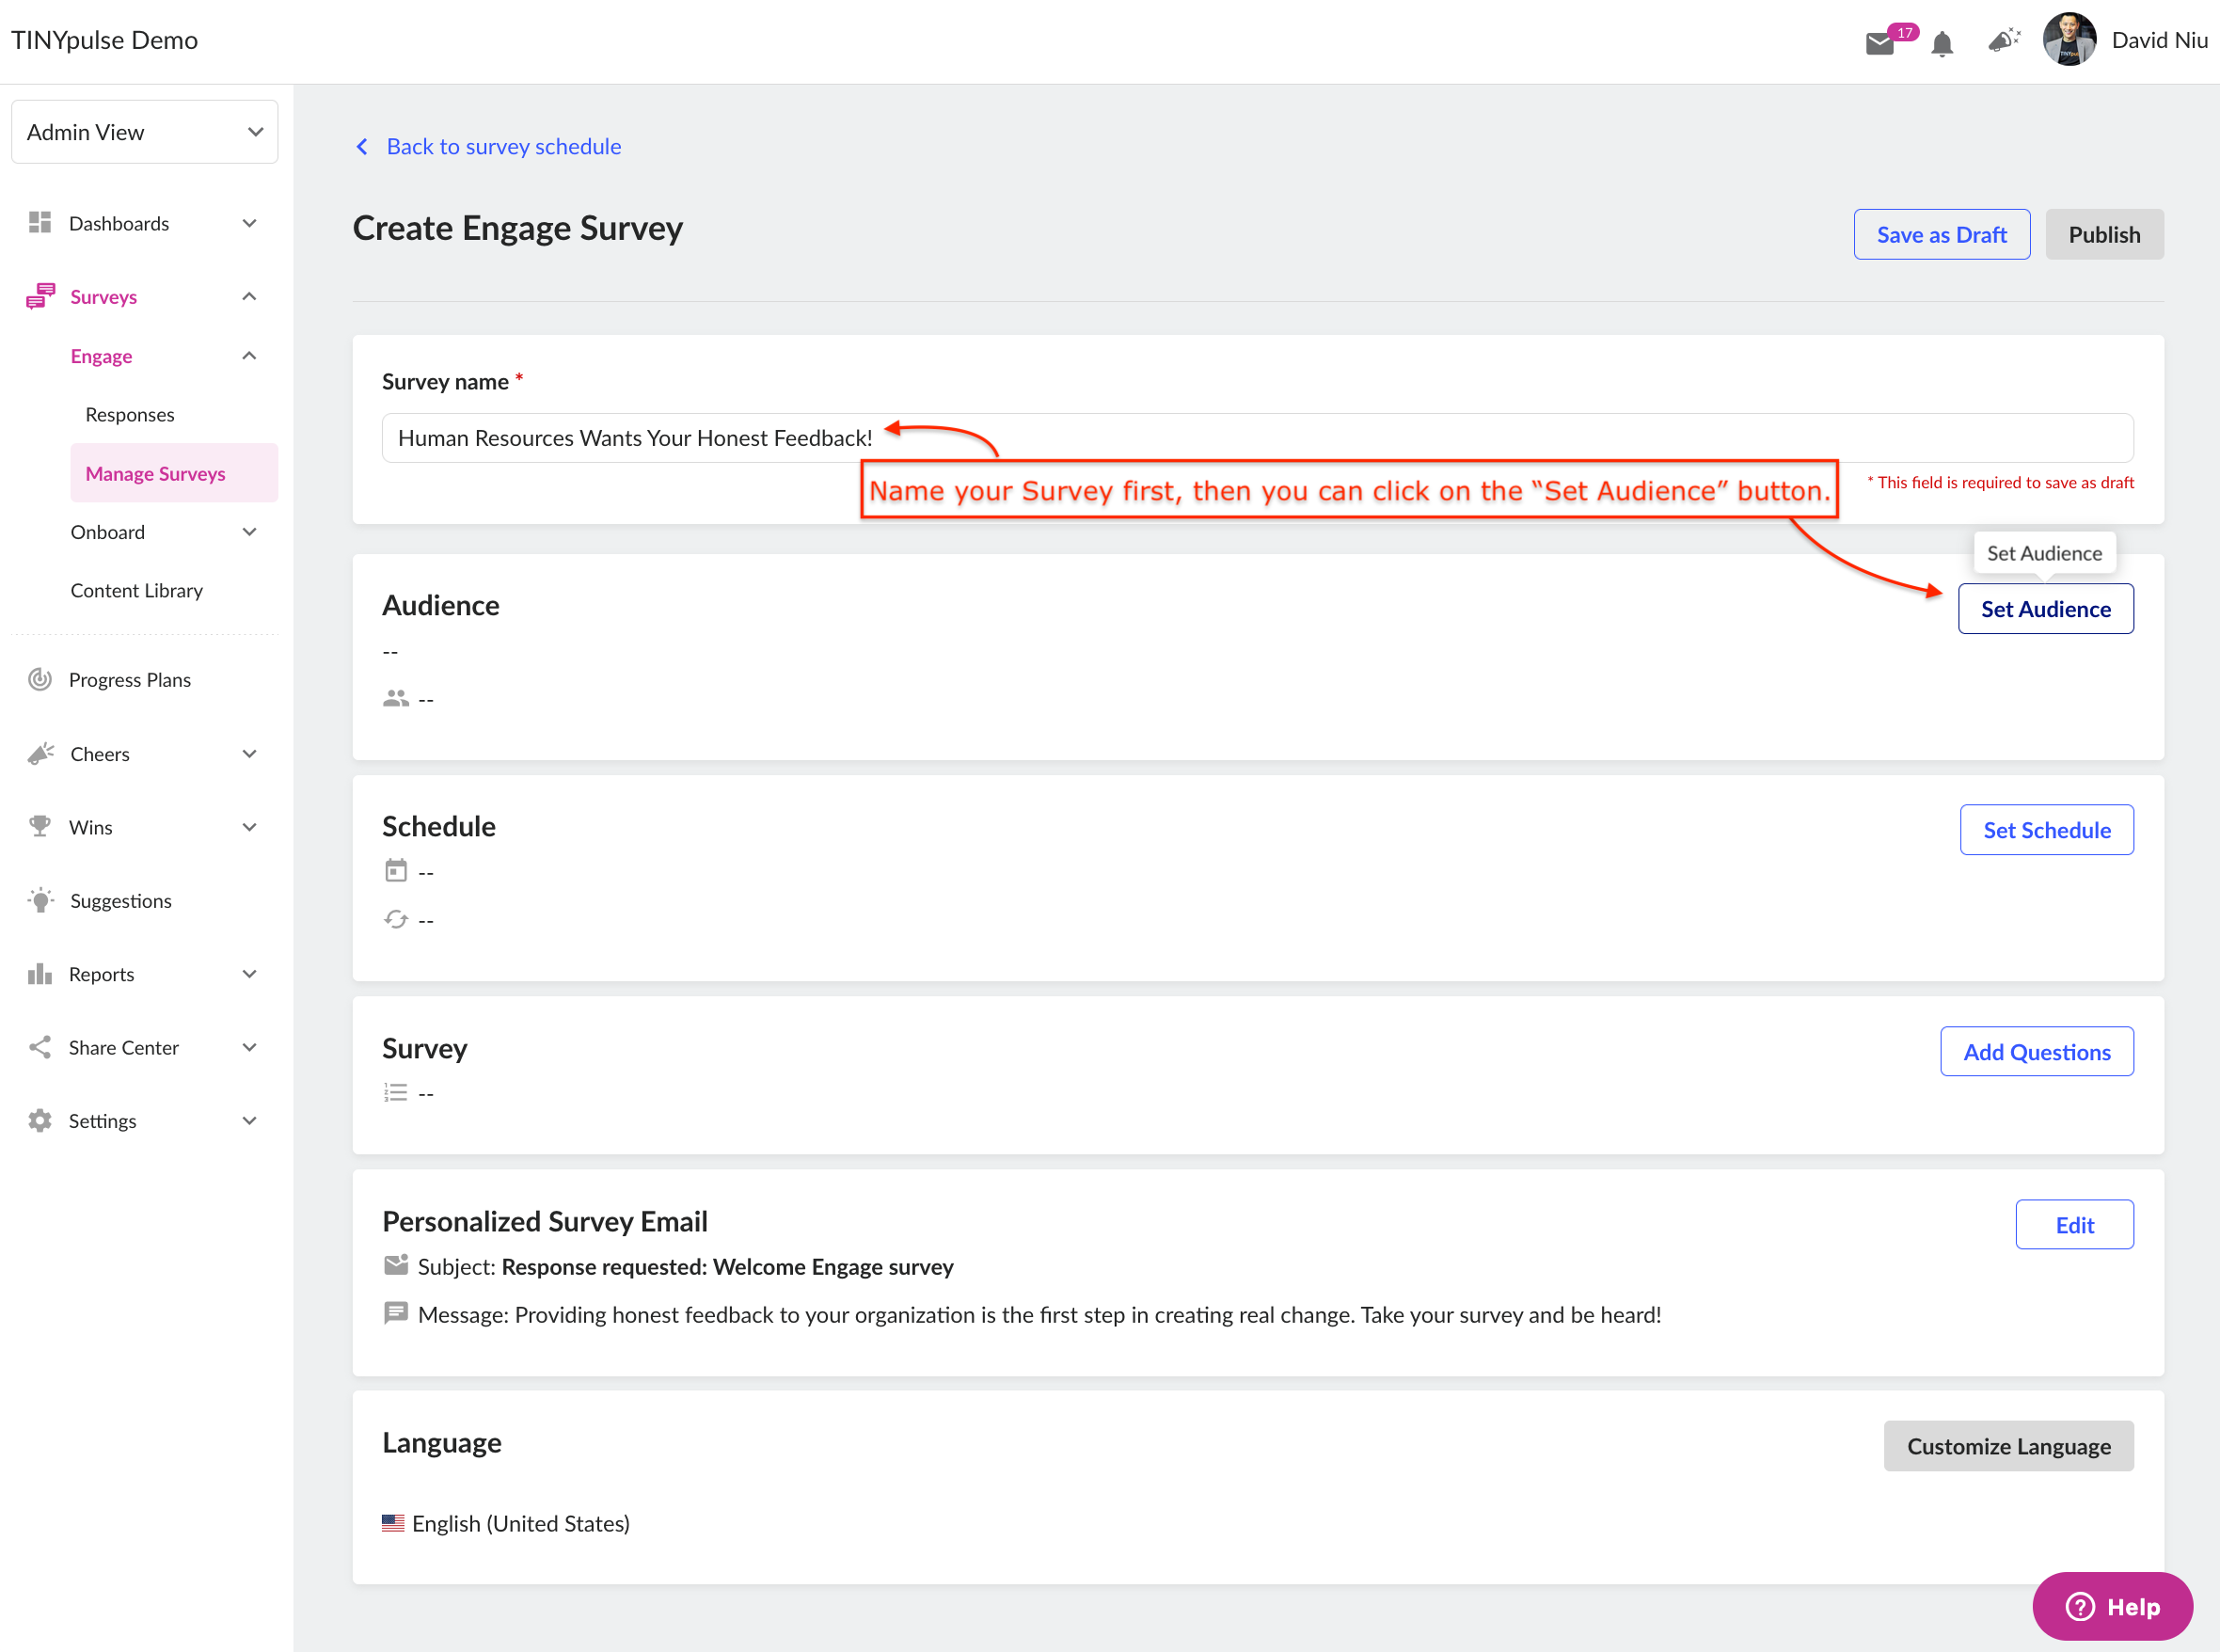Click the Dashboards grid icon
Viewport: 2220px width, 1652px height.
(40, 222)
